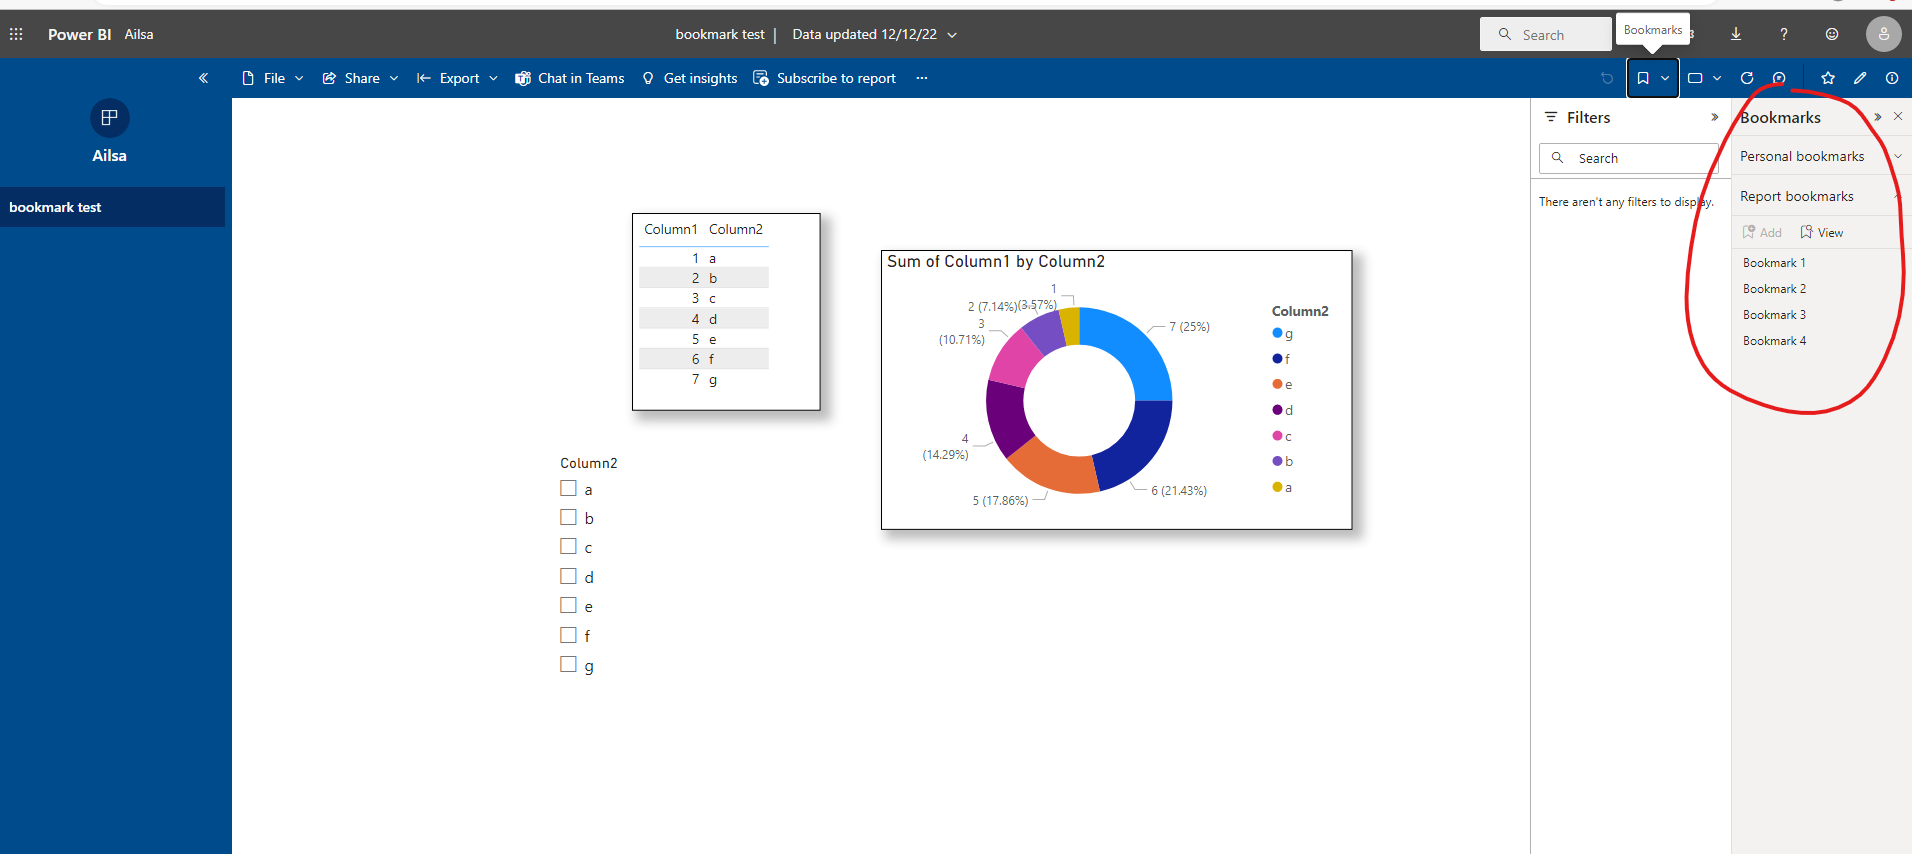Image resolution: width=1912 pixels, height=854 pixels.
Task: Click the greyed Reset to default undo icon
Action: [1607, 78]
